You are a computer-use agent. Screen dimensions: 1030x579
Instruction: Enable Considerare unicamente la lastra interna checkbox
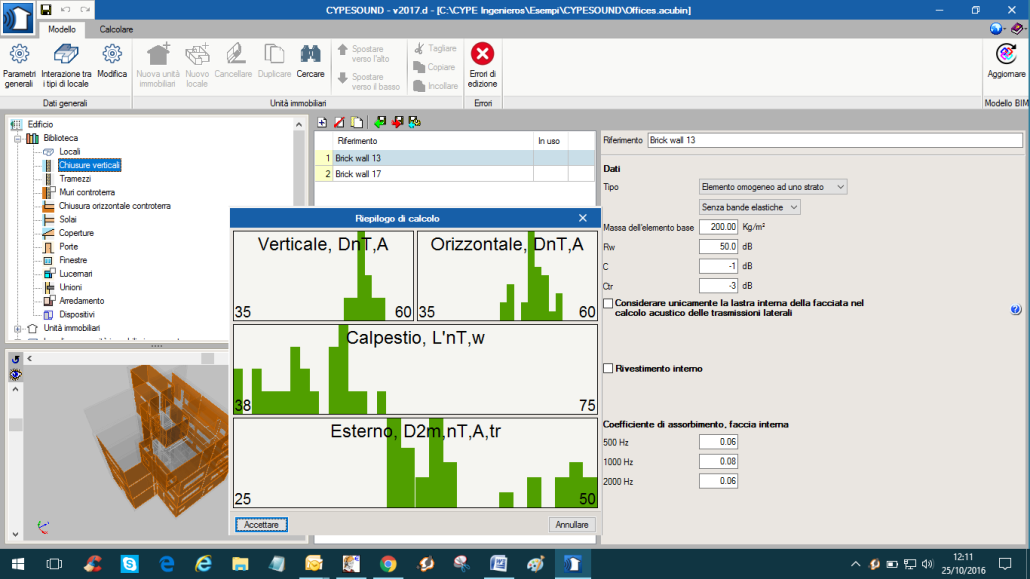pyautogui.click(x=608, y=304)
